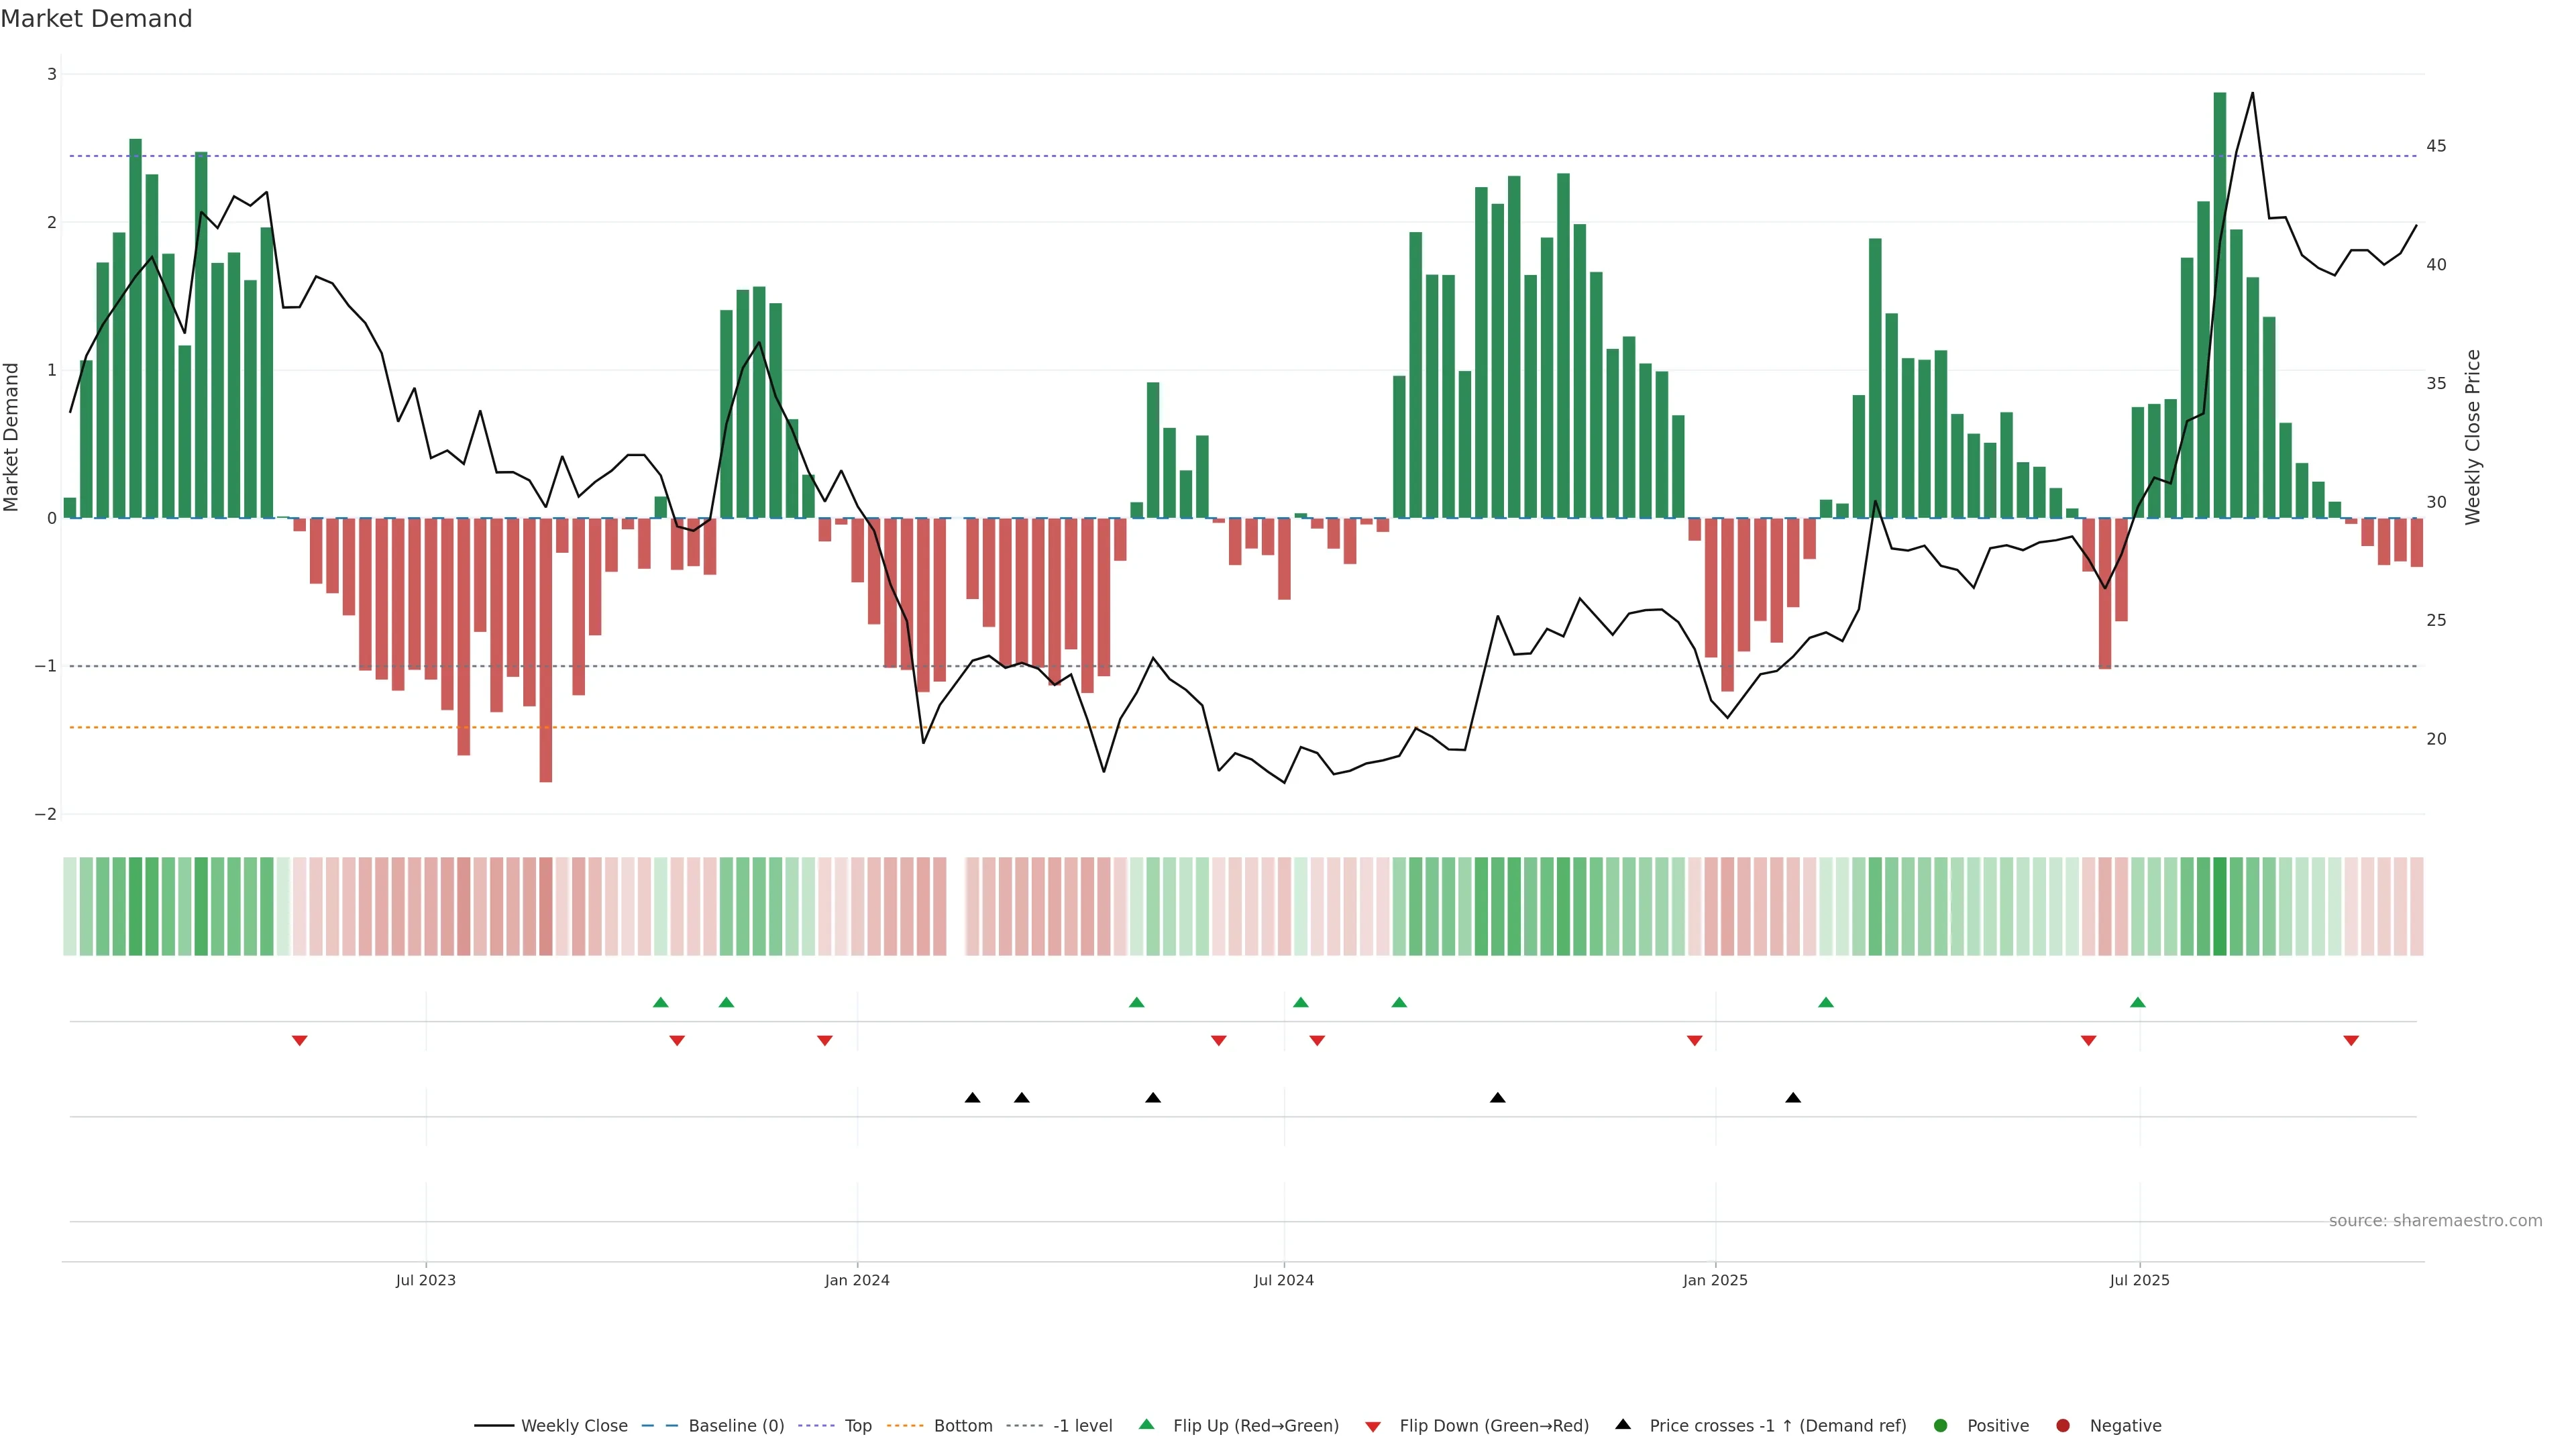The image size is (2576, 1449).
Task: Click the Flip Up green triangle legend icon
Action: pyautogui.click(x=1146, y=1425)
